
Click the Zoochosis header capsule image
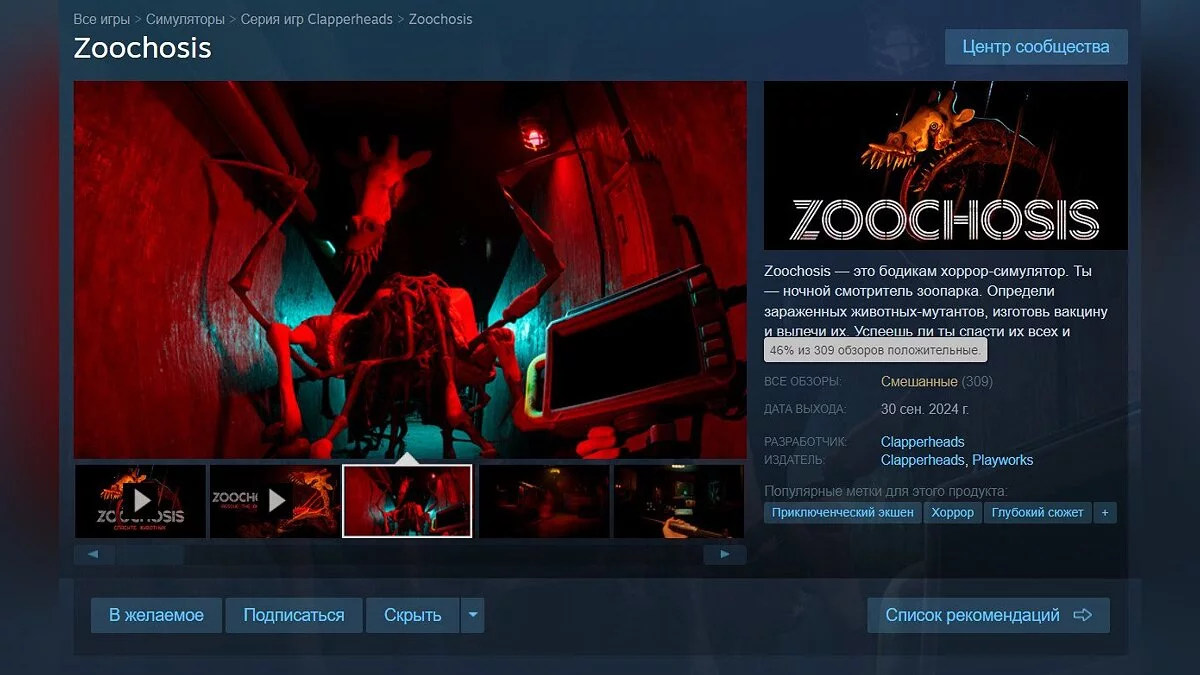946,165
